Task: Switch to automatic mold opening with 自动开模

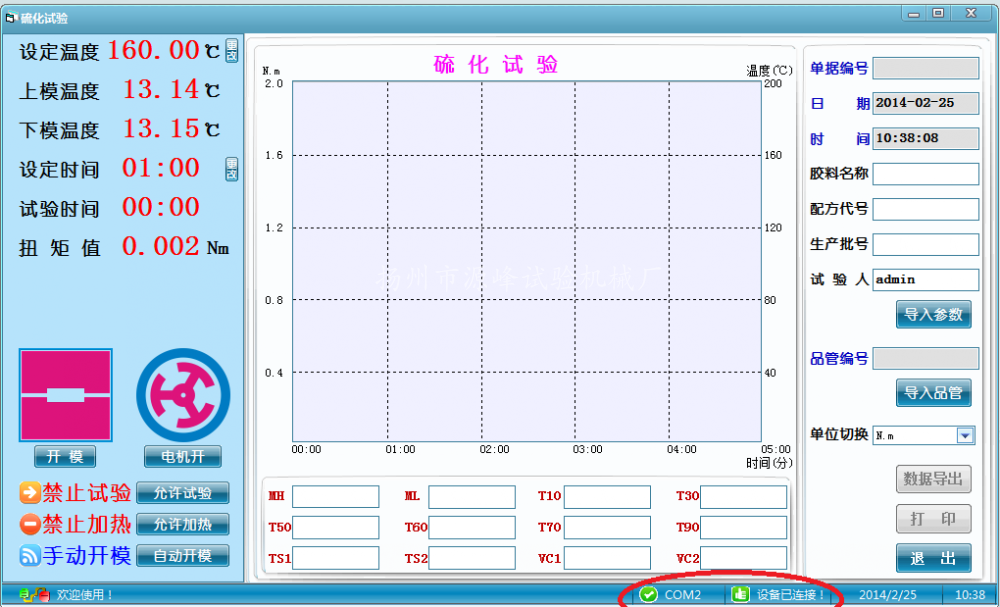Action: click(x=182, y=555)
